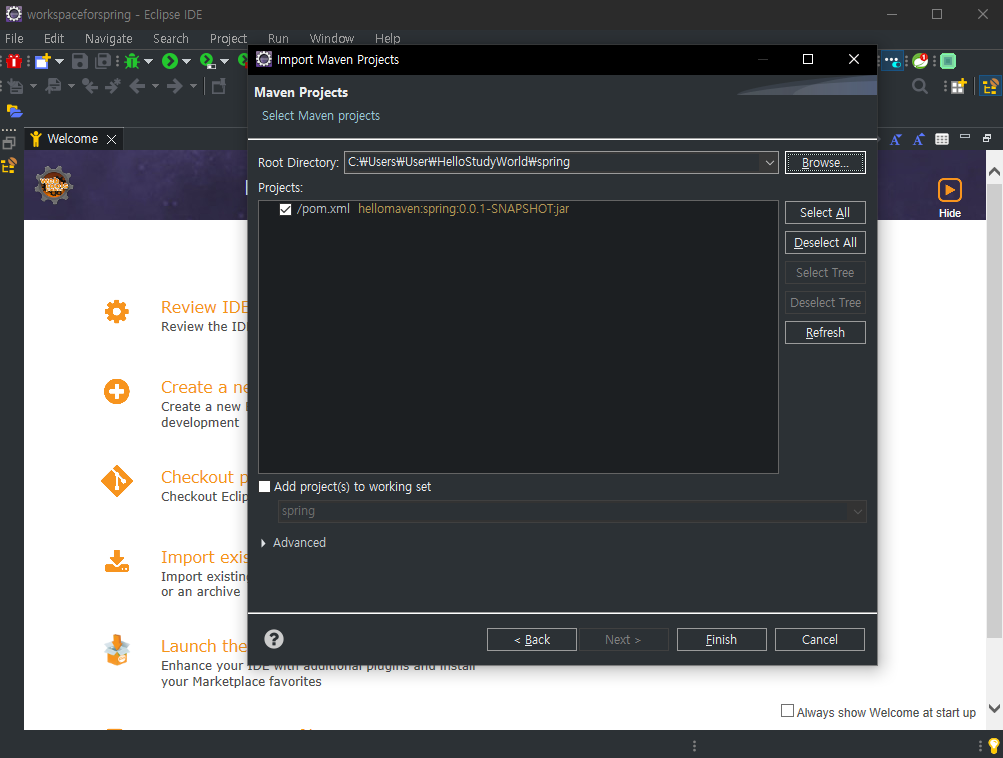1003x758 pixels.
Task: Click the Back navigation arrow in the toolbar
Action: (137, 86)
